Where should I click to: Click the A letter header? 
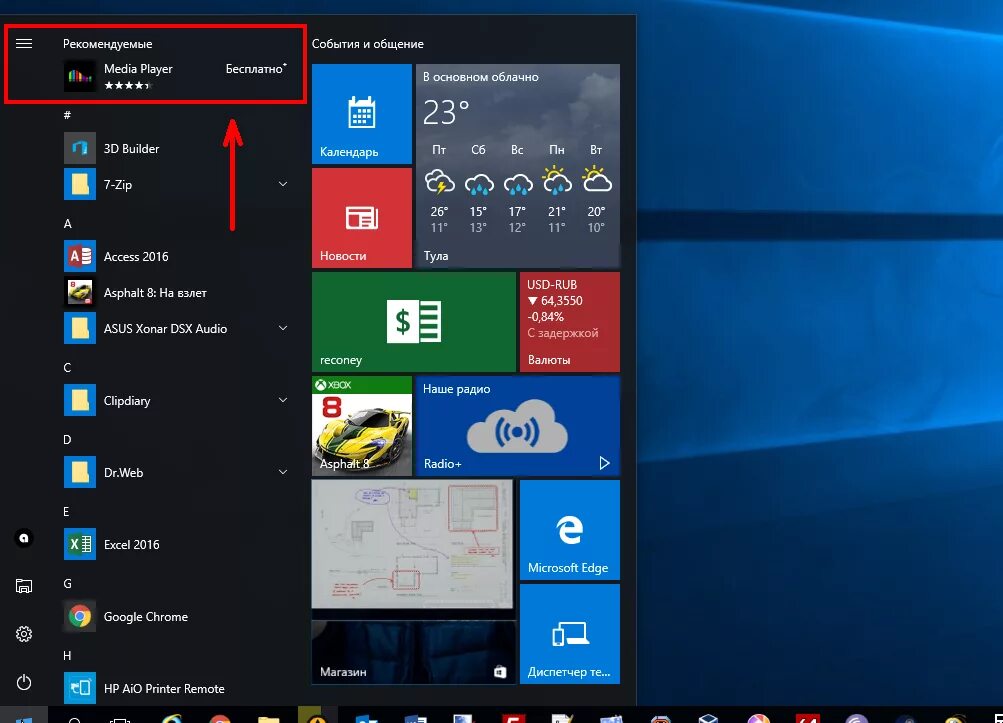coord(68,223)
